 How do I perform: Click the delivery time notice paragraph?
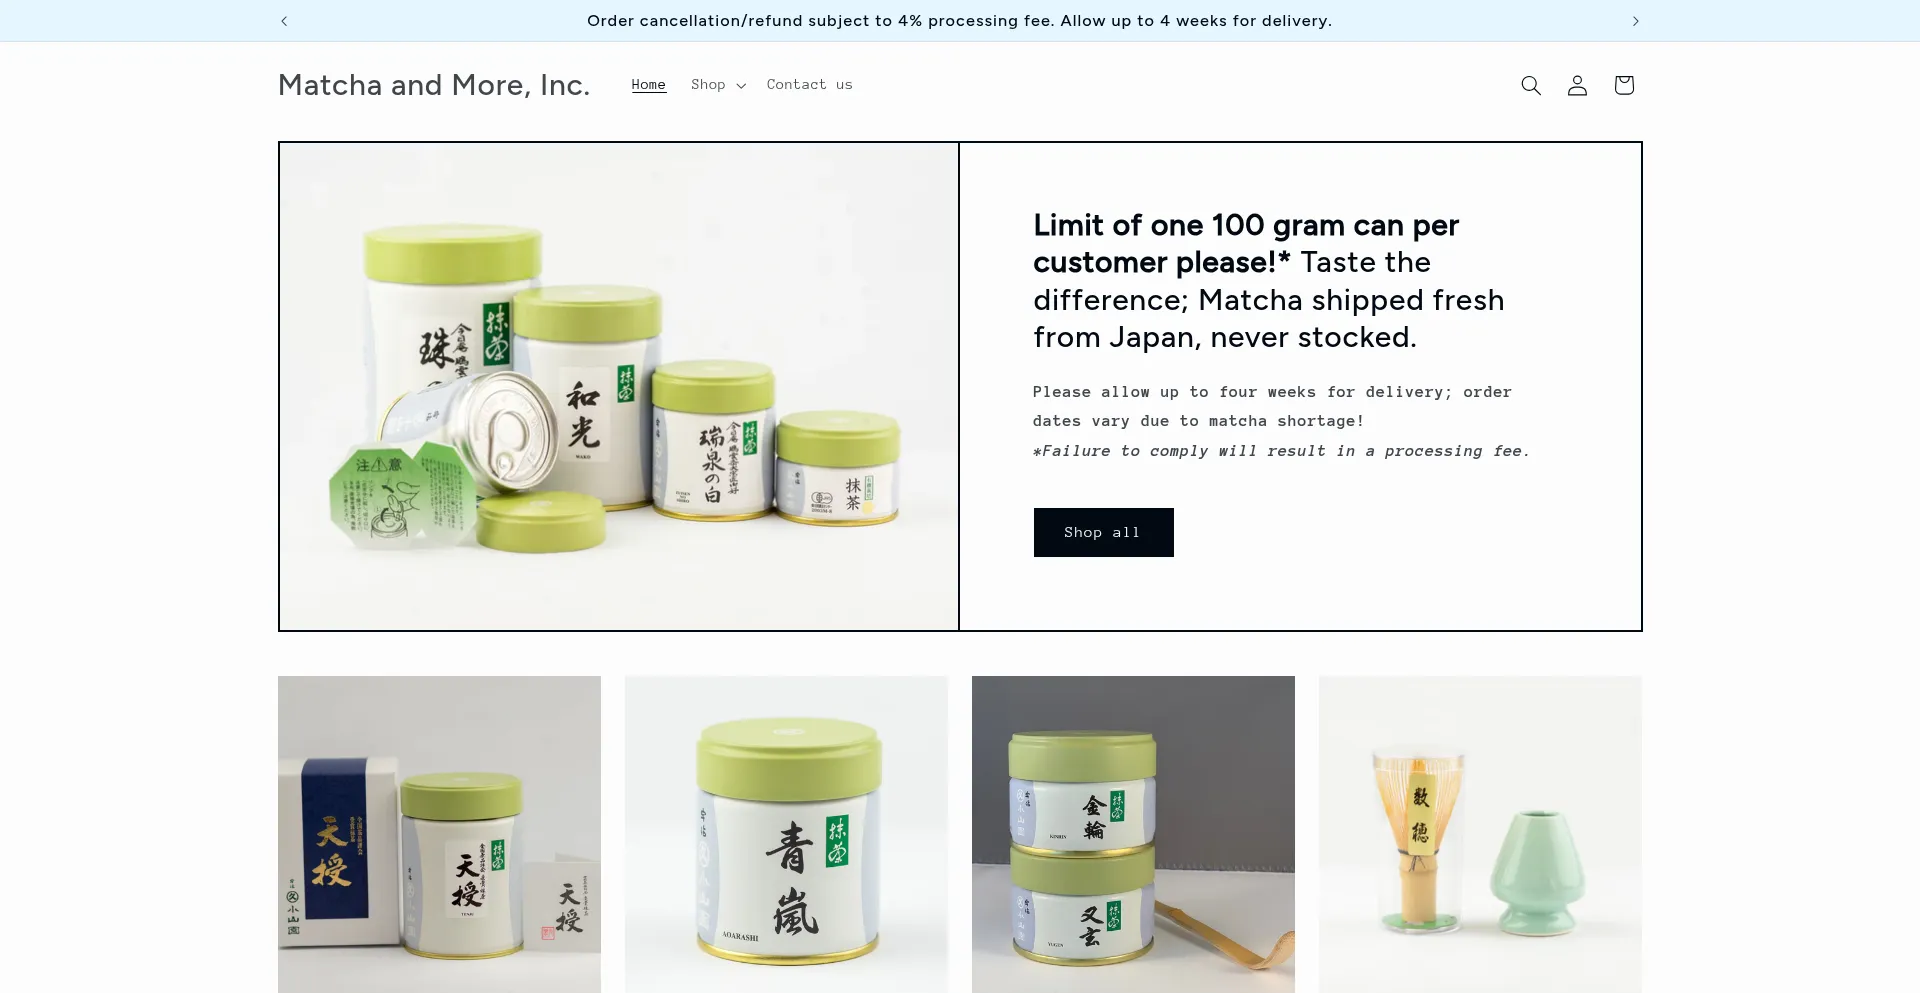[1272, 406]
